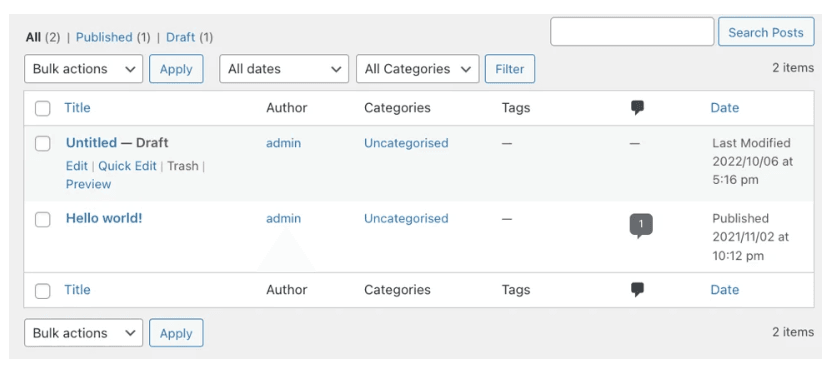Click the Search Posts button
831x366 pixels.
click(766, 32)
